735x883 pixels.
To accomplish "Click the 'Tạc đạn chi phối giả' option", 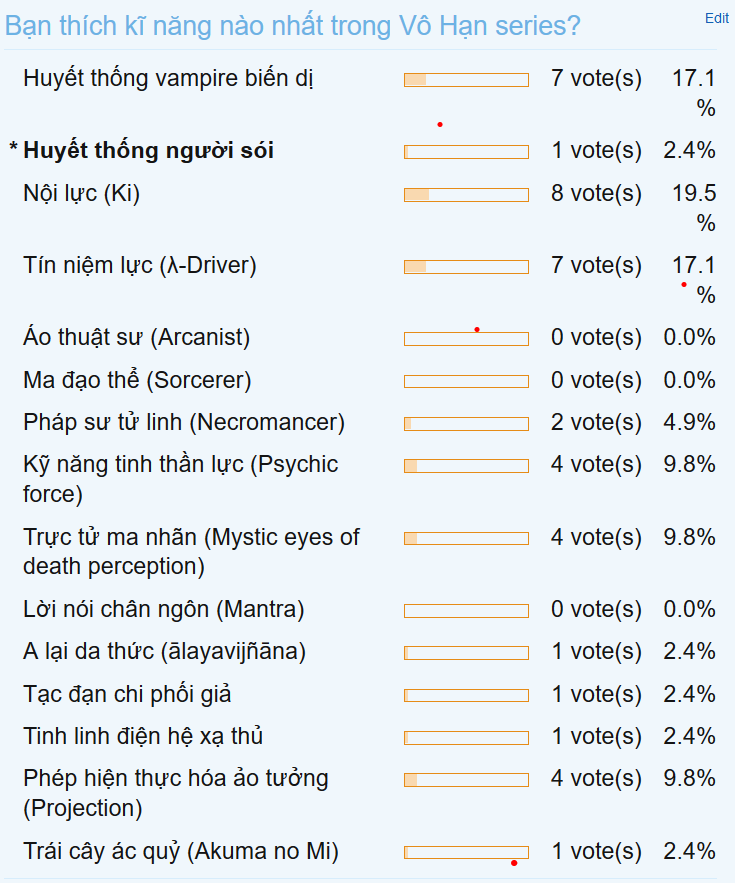I will 127,694.
